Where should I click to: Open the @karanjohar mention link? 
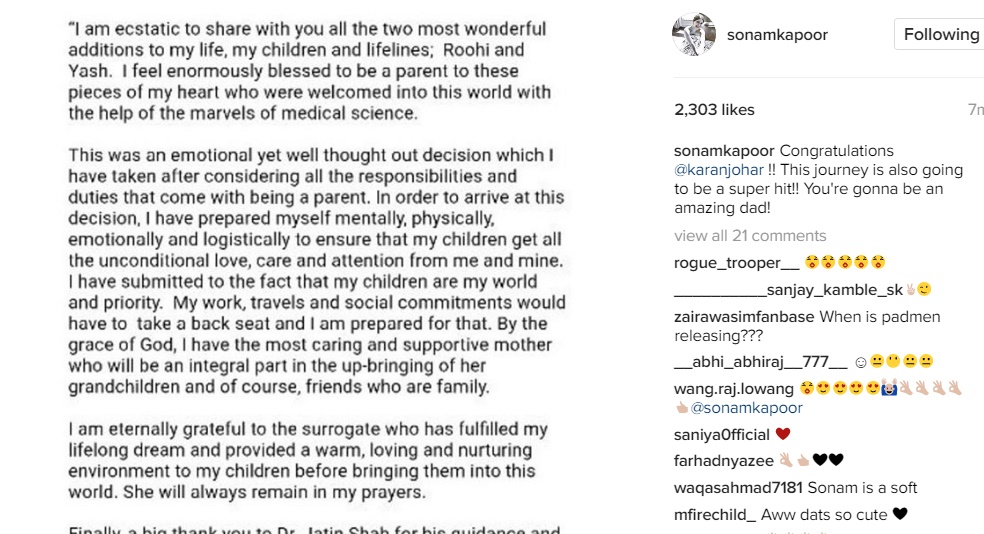(719, 170)
